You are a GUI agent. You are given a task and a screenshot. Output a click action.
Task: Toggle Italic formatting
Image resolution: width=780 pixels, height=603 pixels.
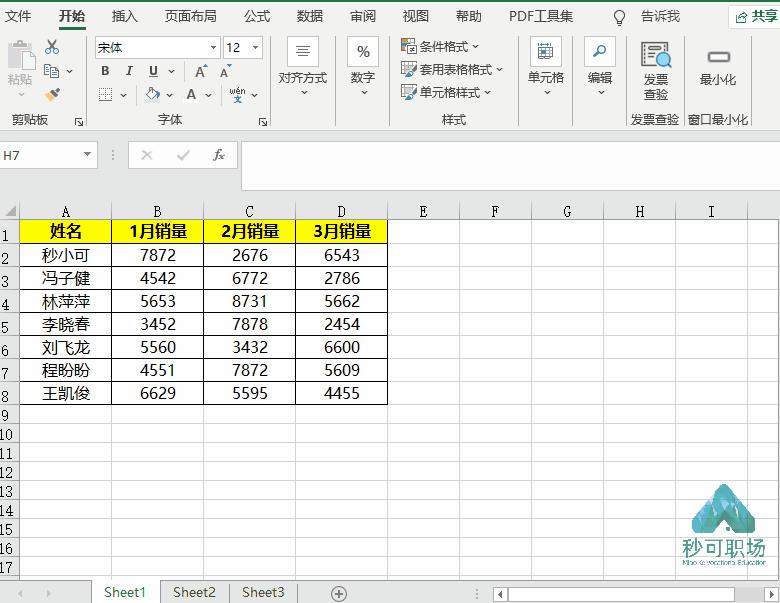point(129,71)
